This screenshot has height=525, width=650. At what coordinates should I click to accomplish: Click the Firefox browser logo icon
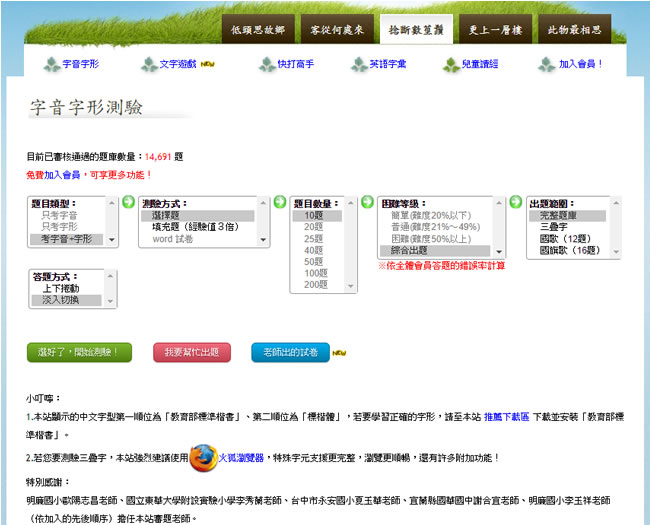203,455
